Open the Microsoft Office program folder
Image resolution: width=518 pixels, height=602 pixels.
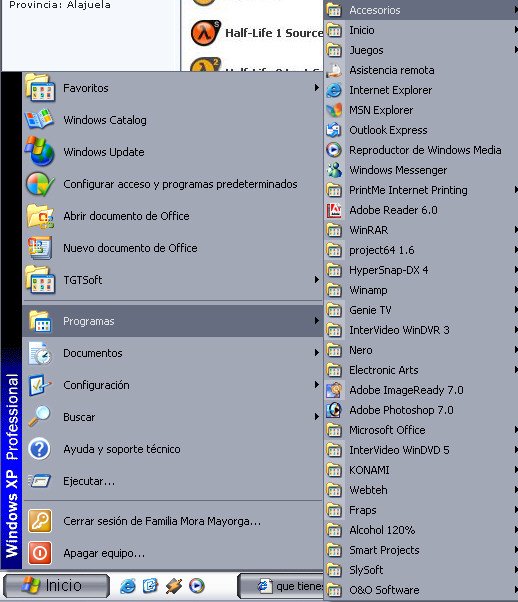pos(421,430)
